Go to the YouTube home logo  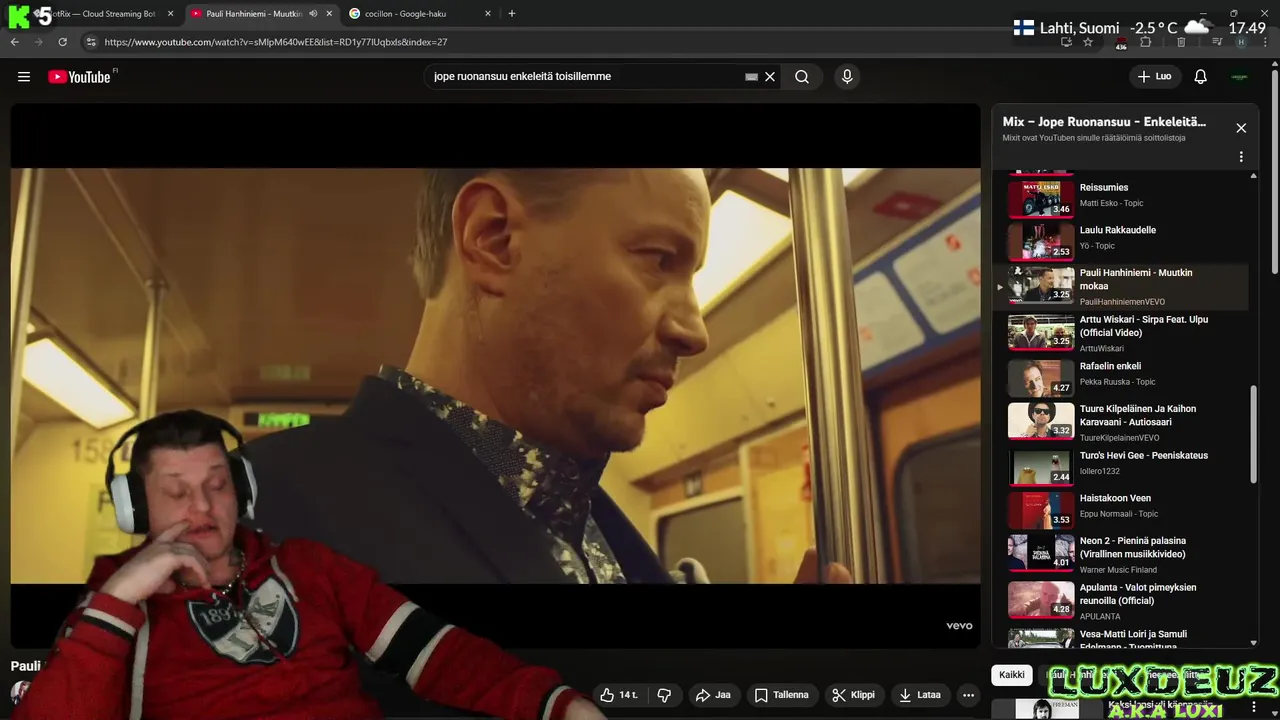click(80, 77)
